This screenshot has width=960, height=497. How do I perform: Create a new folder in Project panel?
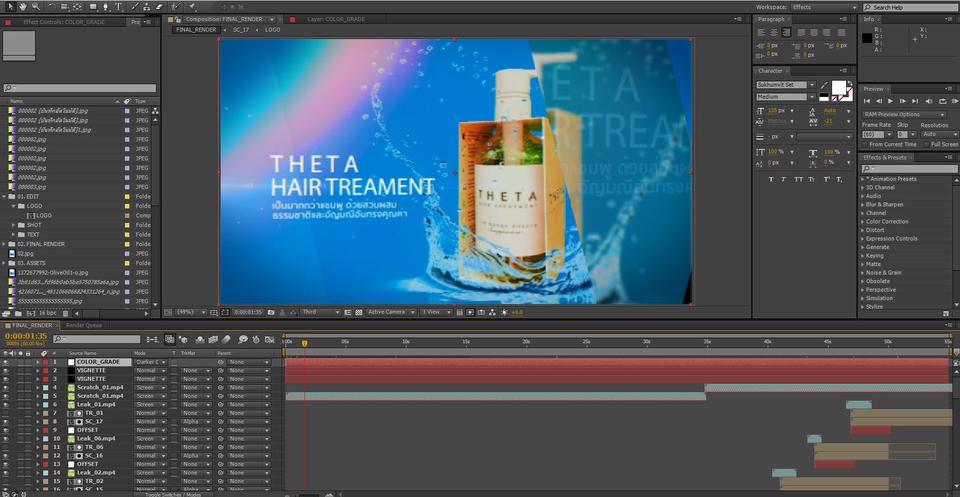(17, 313)
